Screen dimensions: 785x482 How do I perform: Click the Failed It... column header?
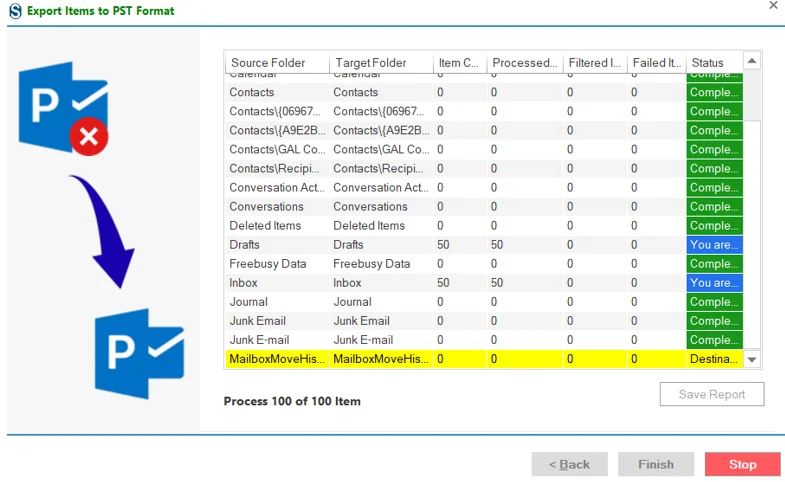(x=656, y=63)
